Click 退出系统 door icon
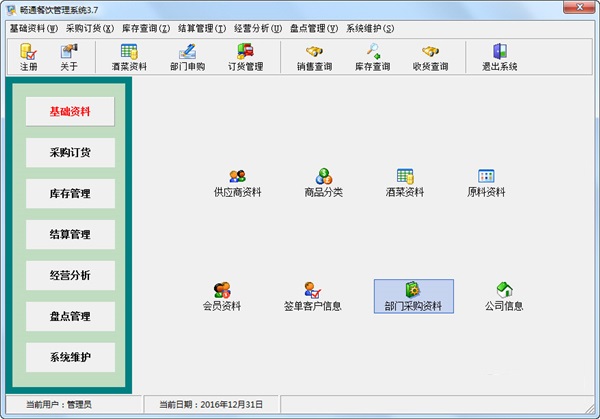 pyautogui.click(x=500, y=57)
